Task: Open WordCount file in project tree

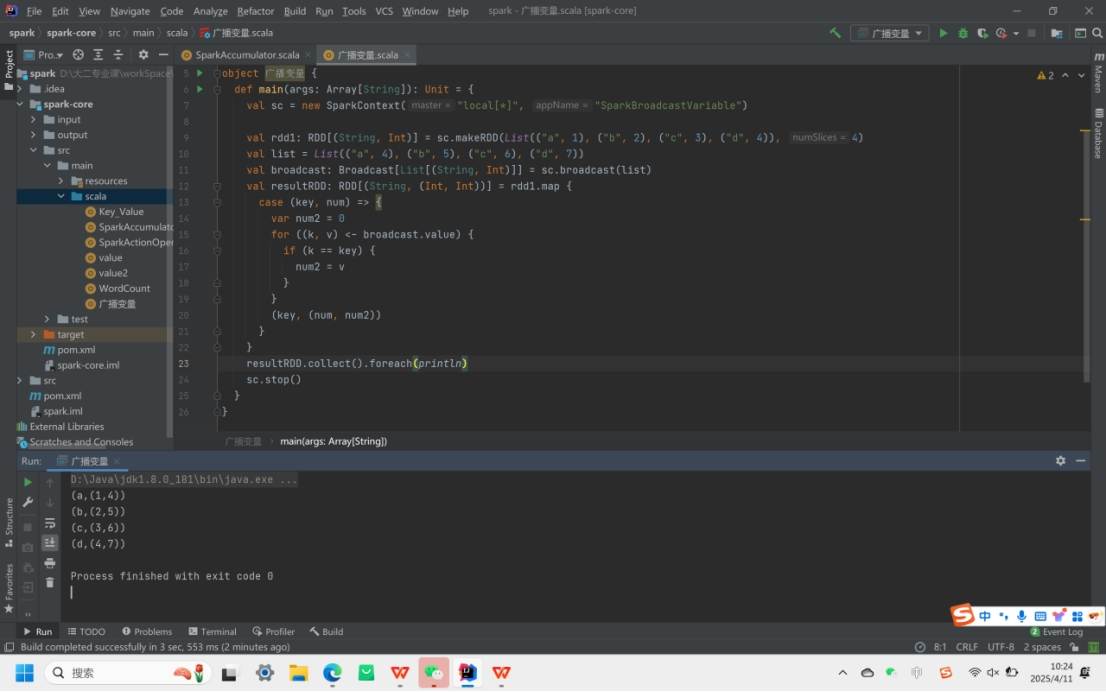Action: click(x=124, y=289)
